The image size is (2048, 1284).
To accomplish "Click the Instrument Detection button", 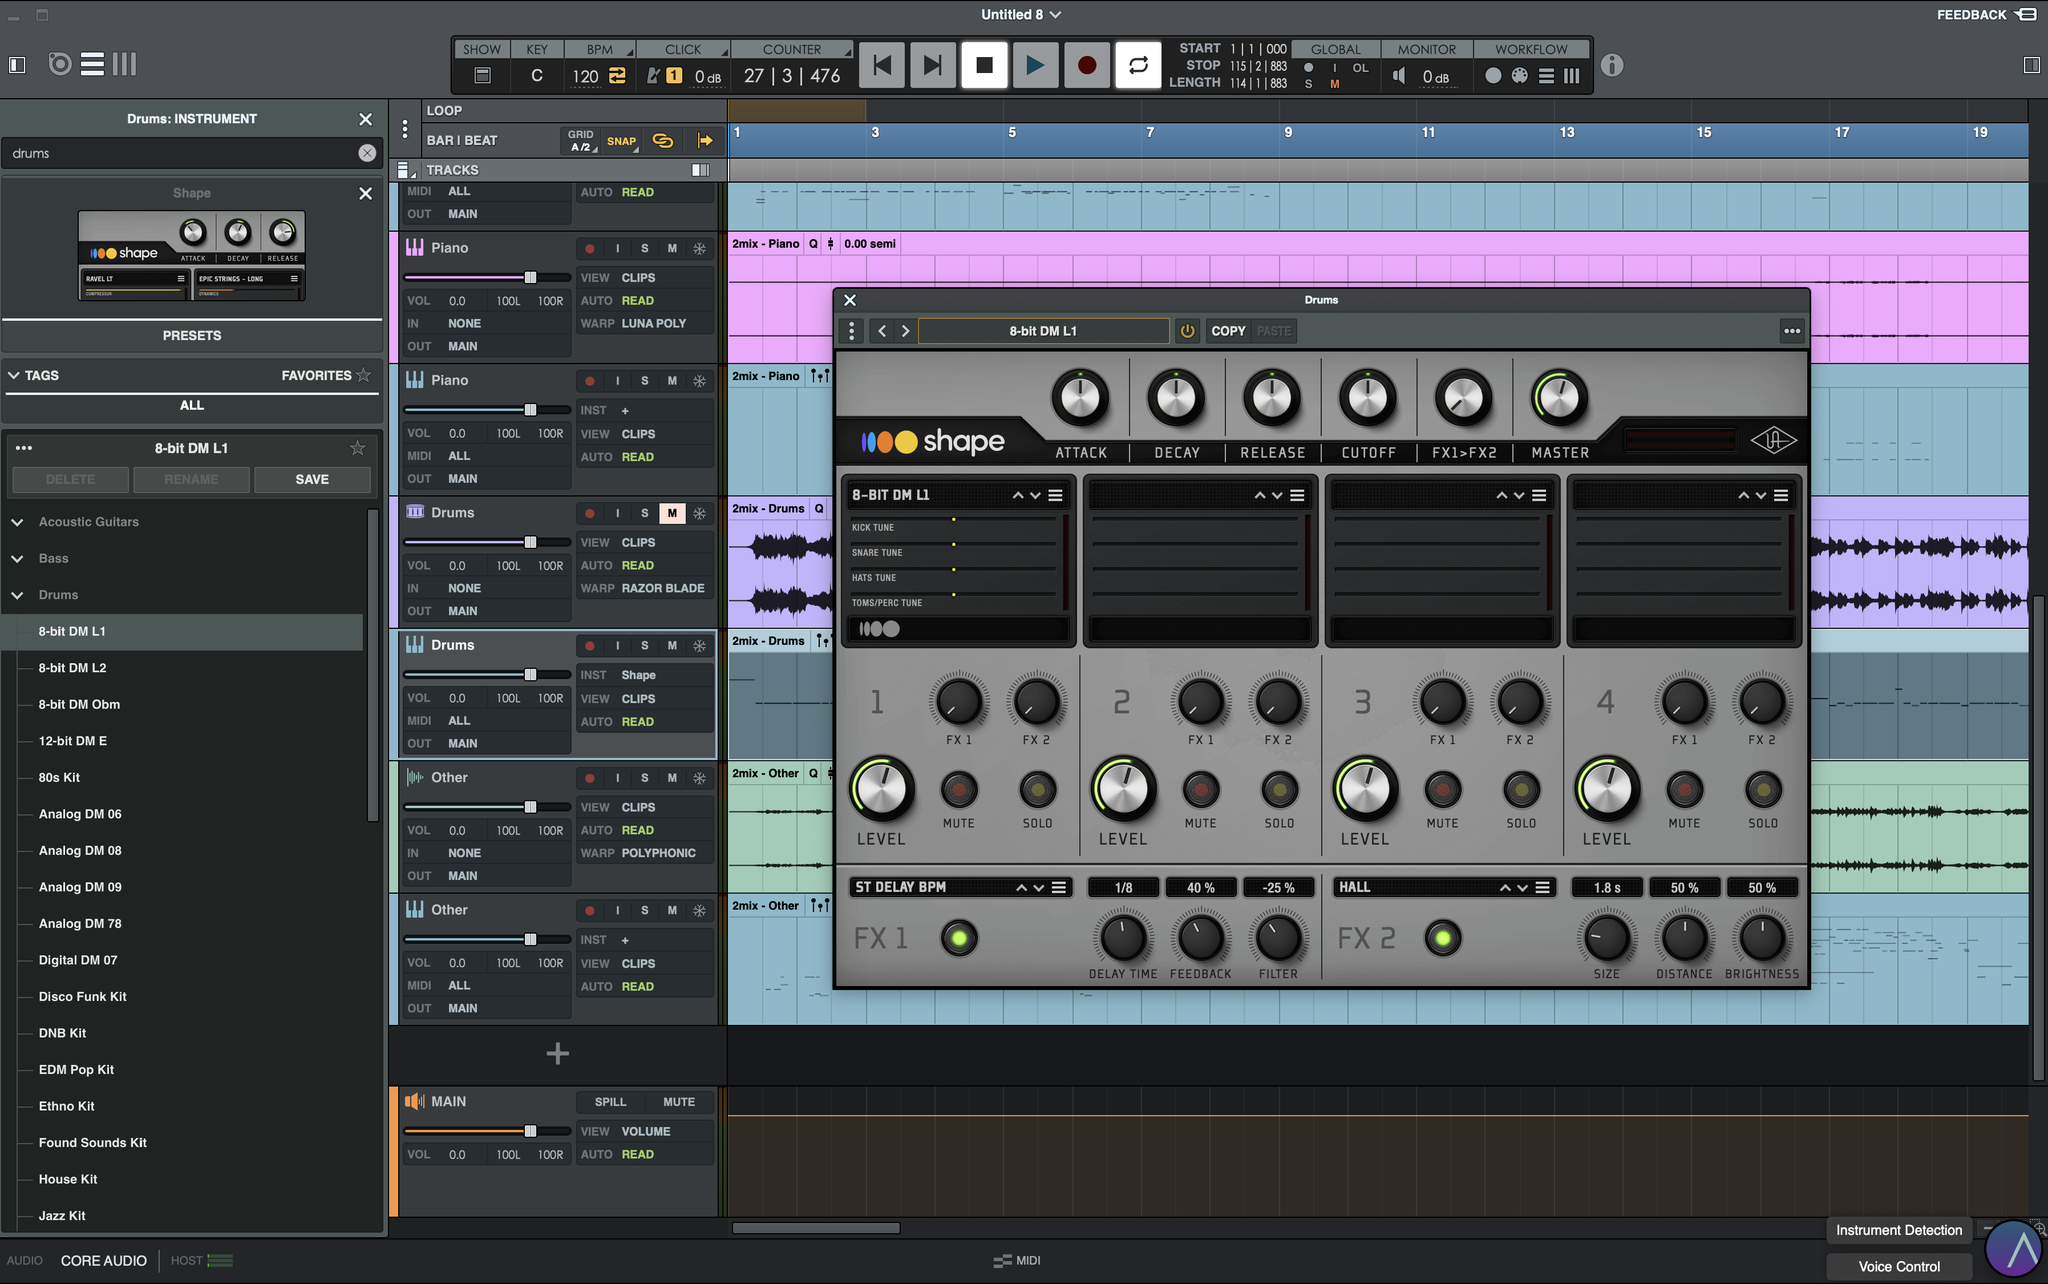I will coord(1898,1230).
